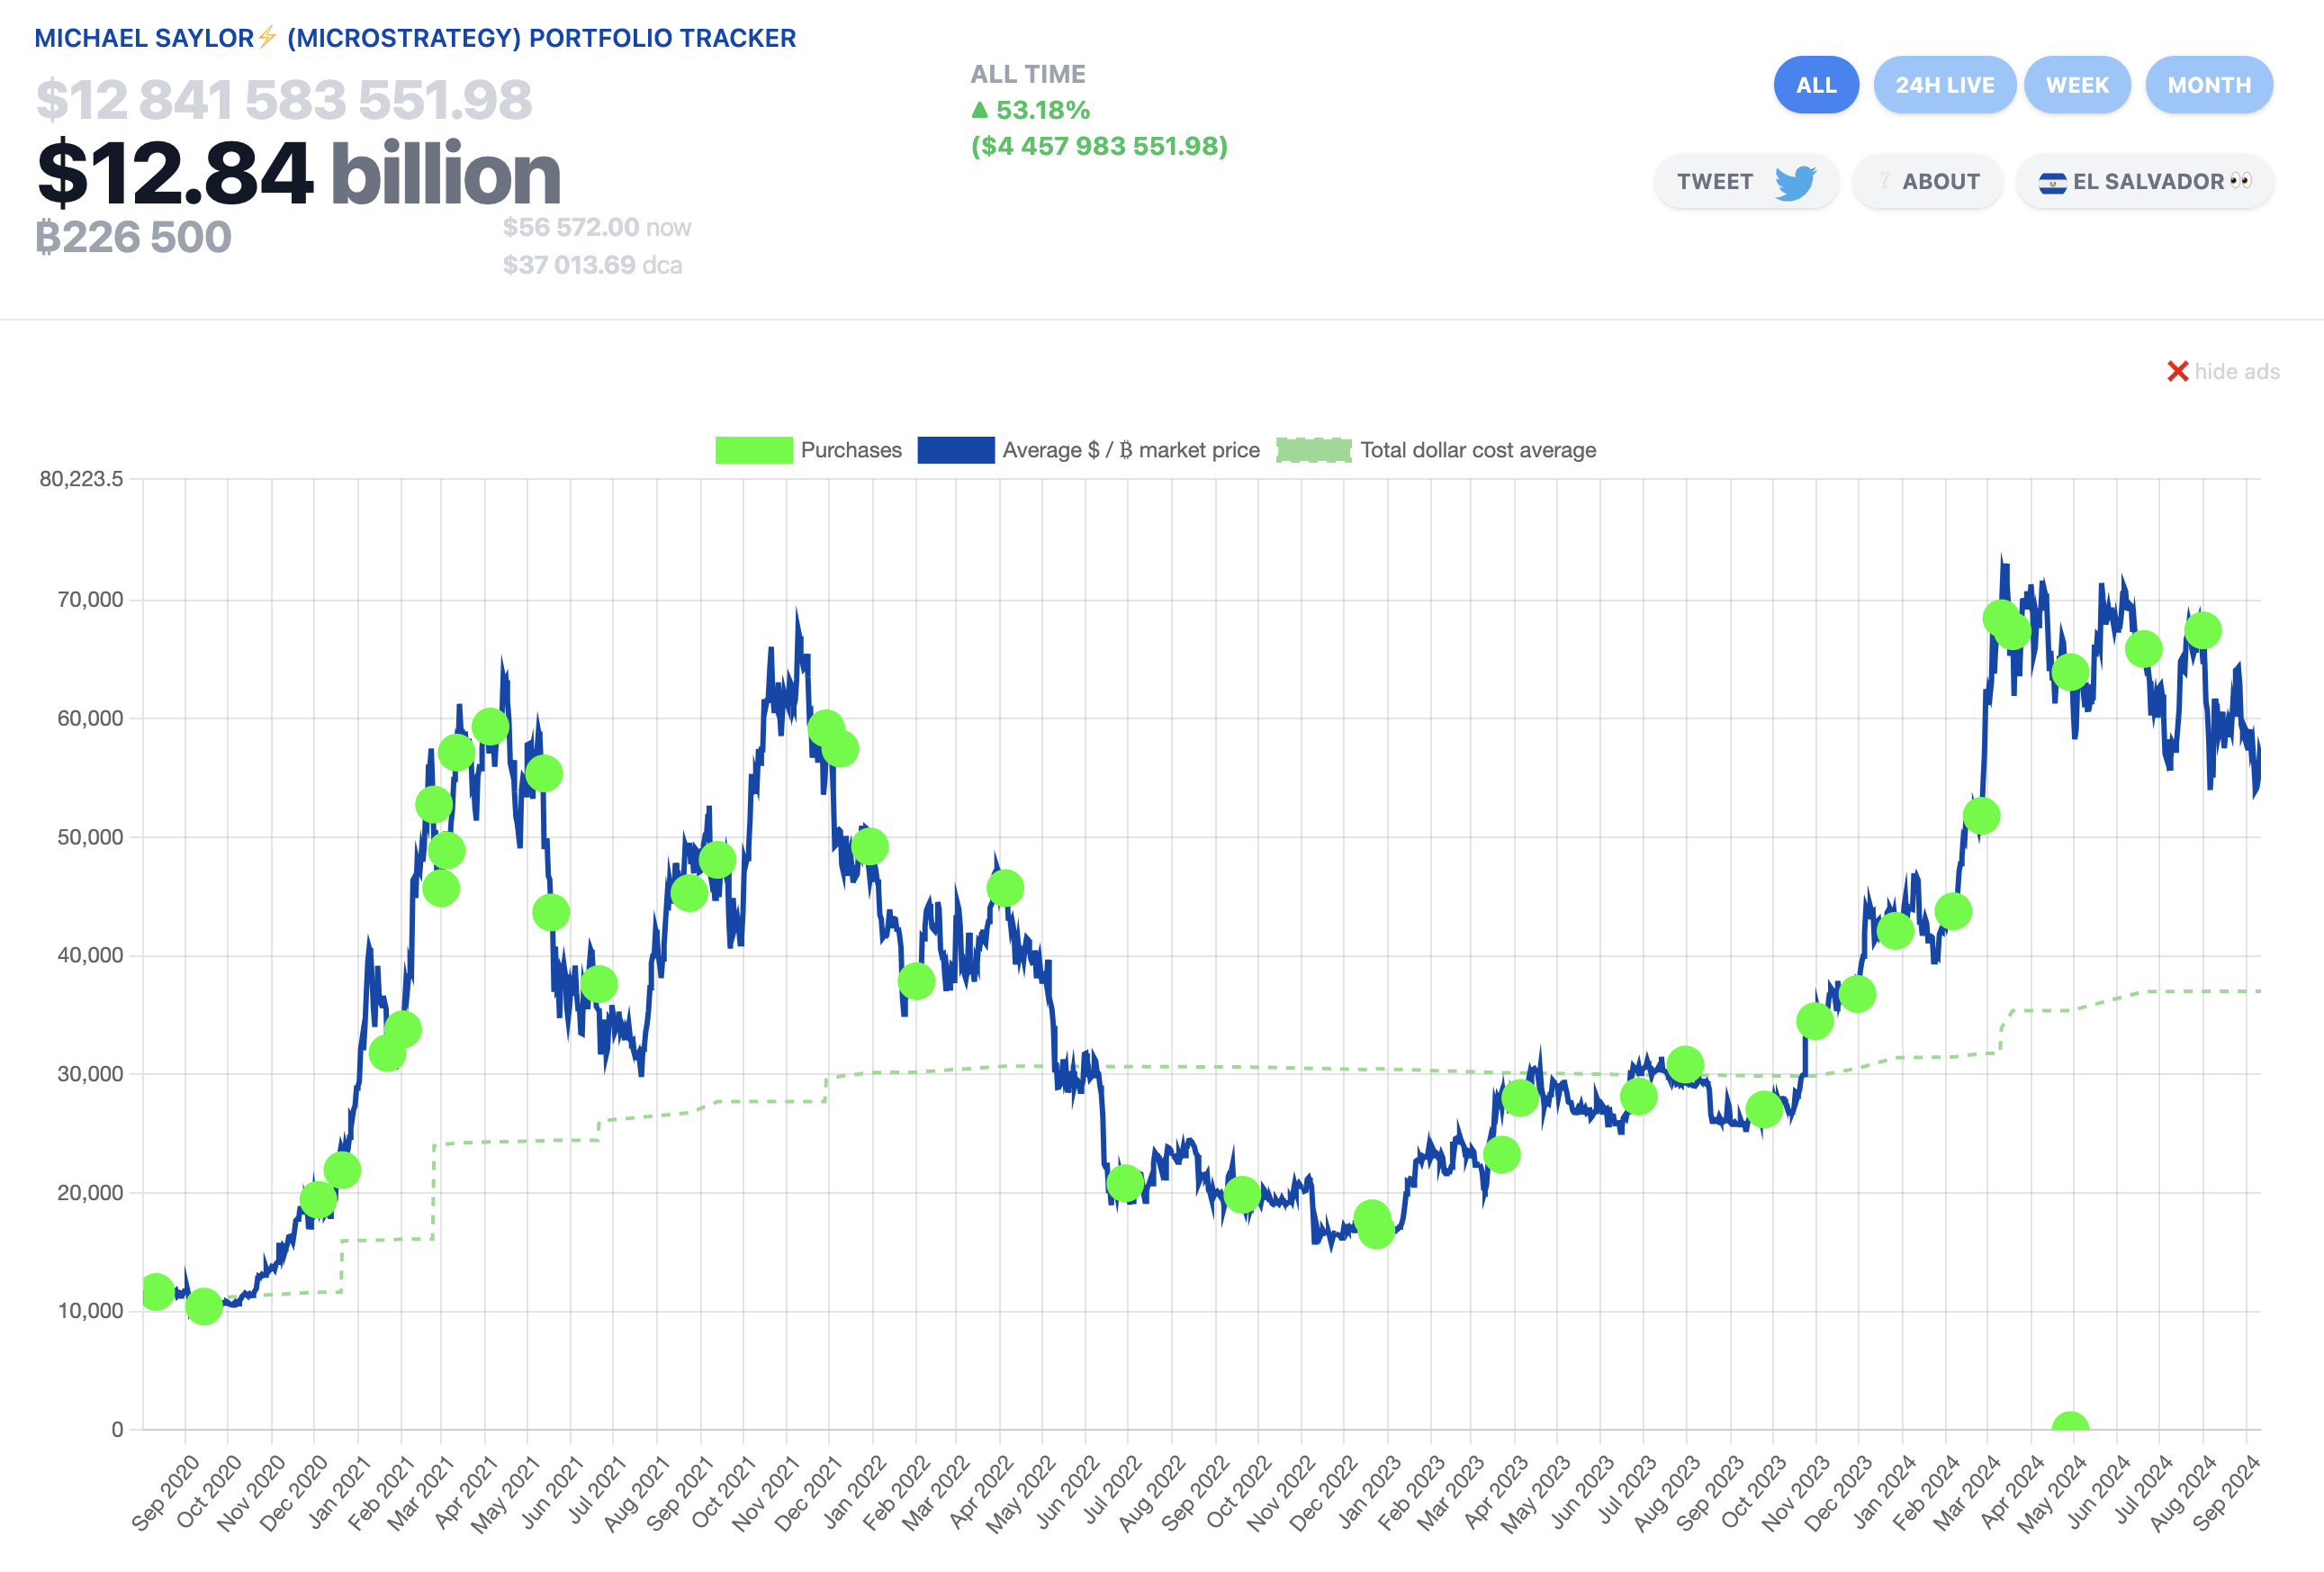Click the green Purchases legend swatch
2324x1572 pixels.
coord(753,450)
